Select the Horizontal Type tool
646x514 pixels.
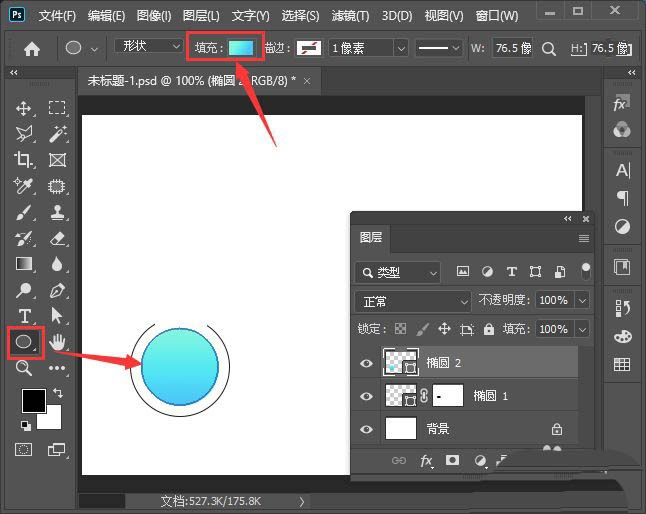click(24, 316)
